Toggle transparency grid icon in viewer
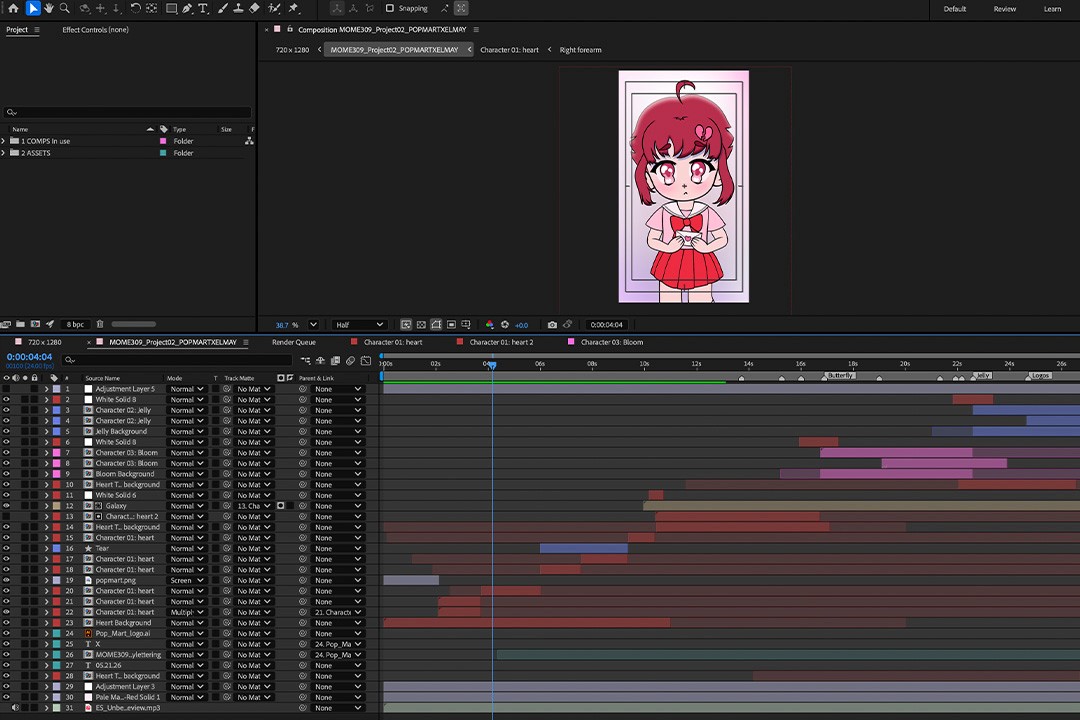Screen dimensions: 1080x720 pos(421,325)
